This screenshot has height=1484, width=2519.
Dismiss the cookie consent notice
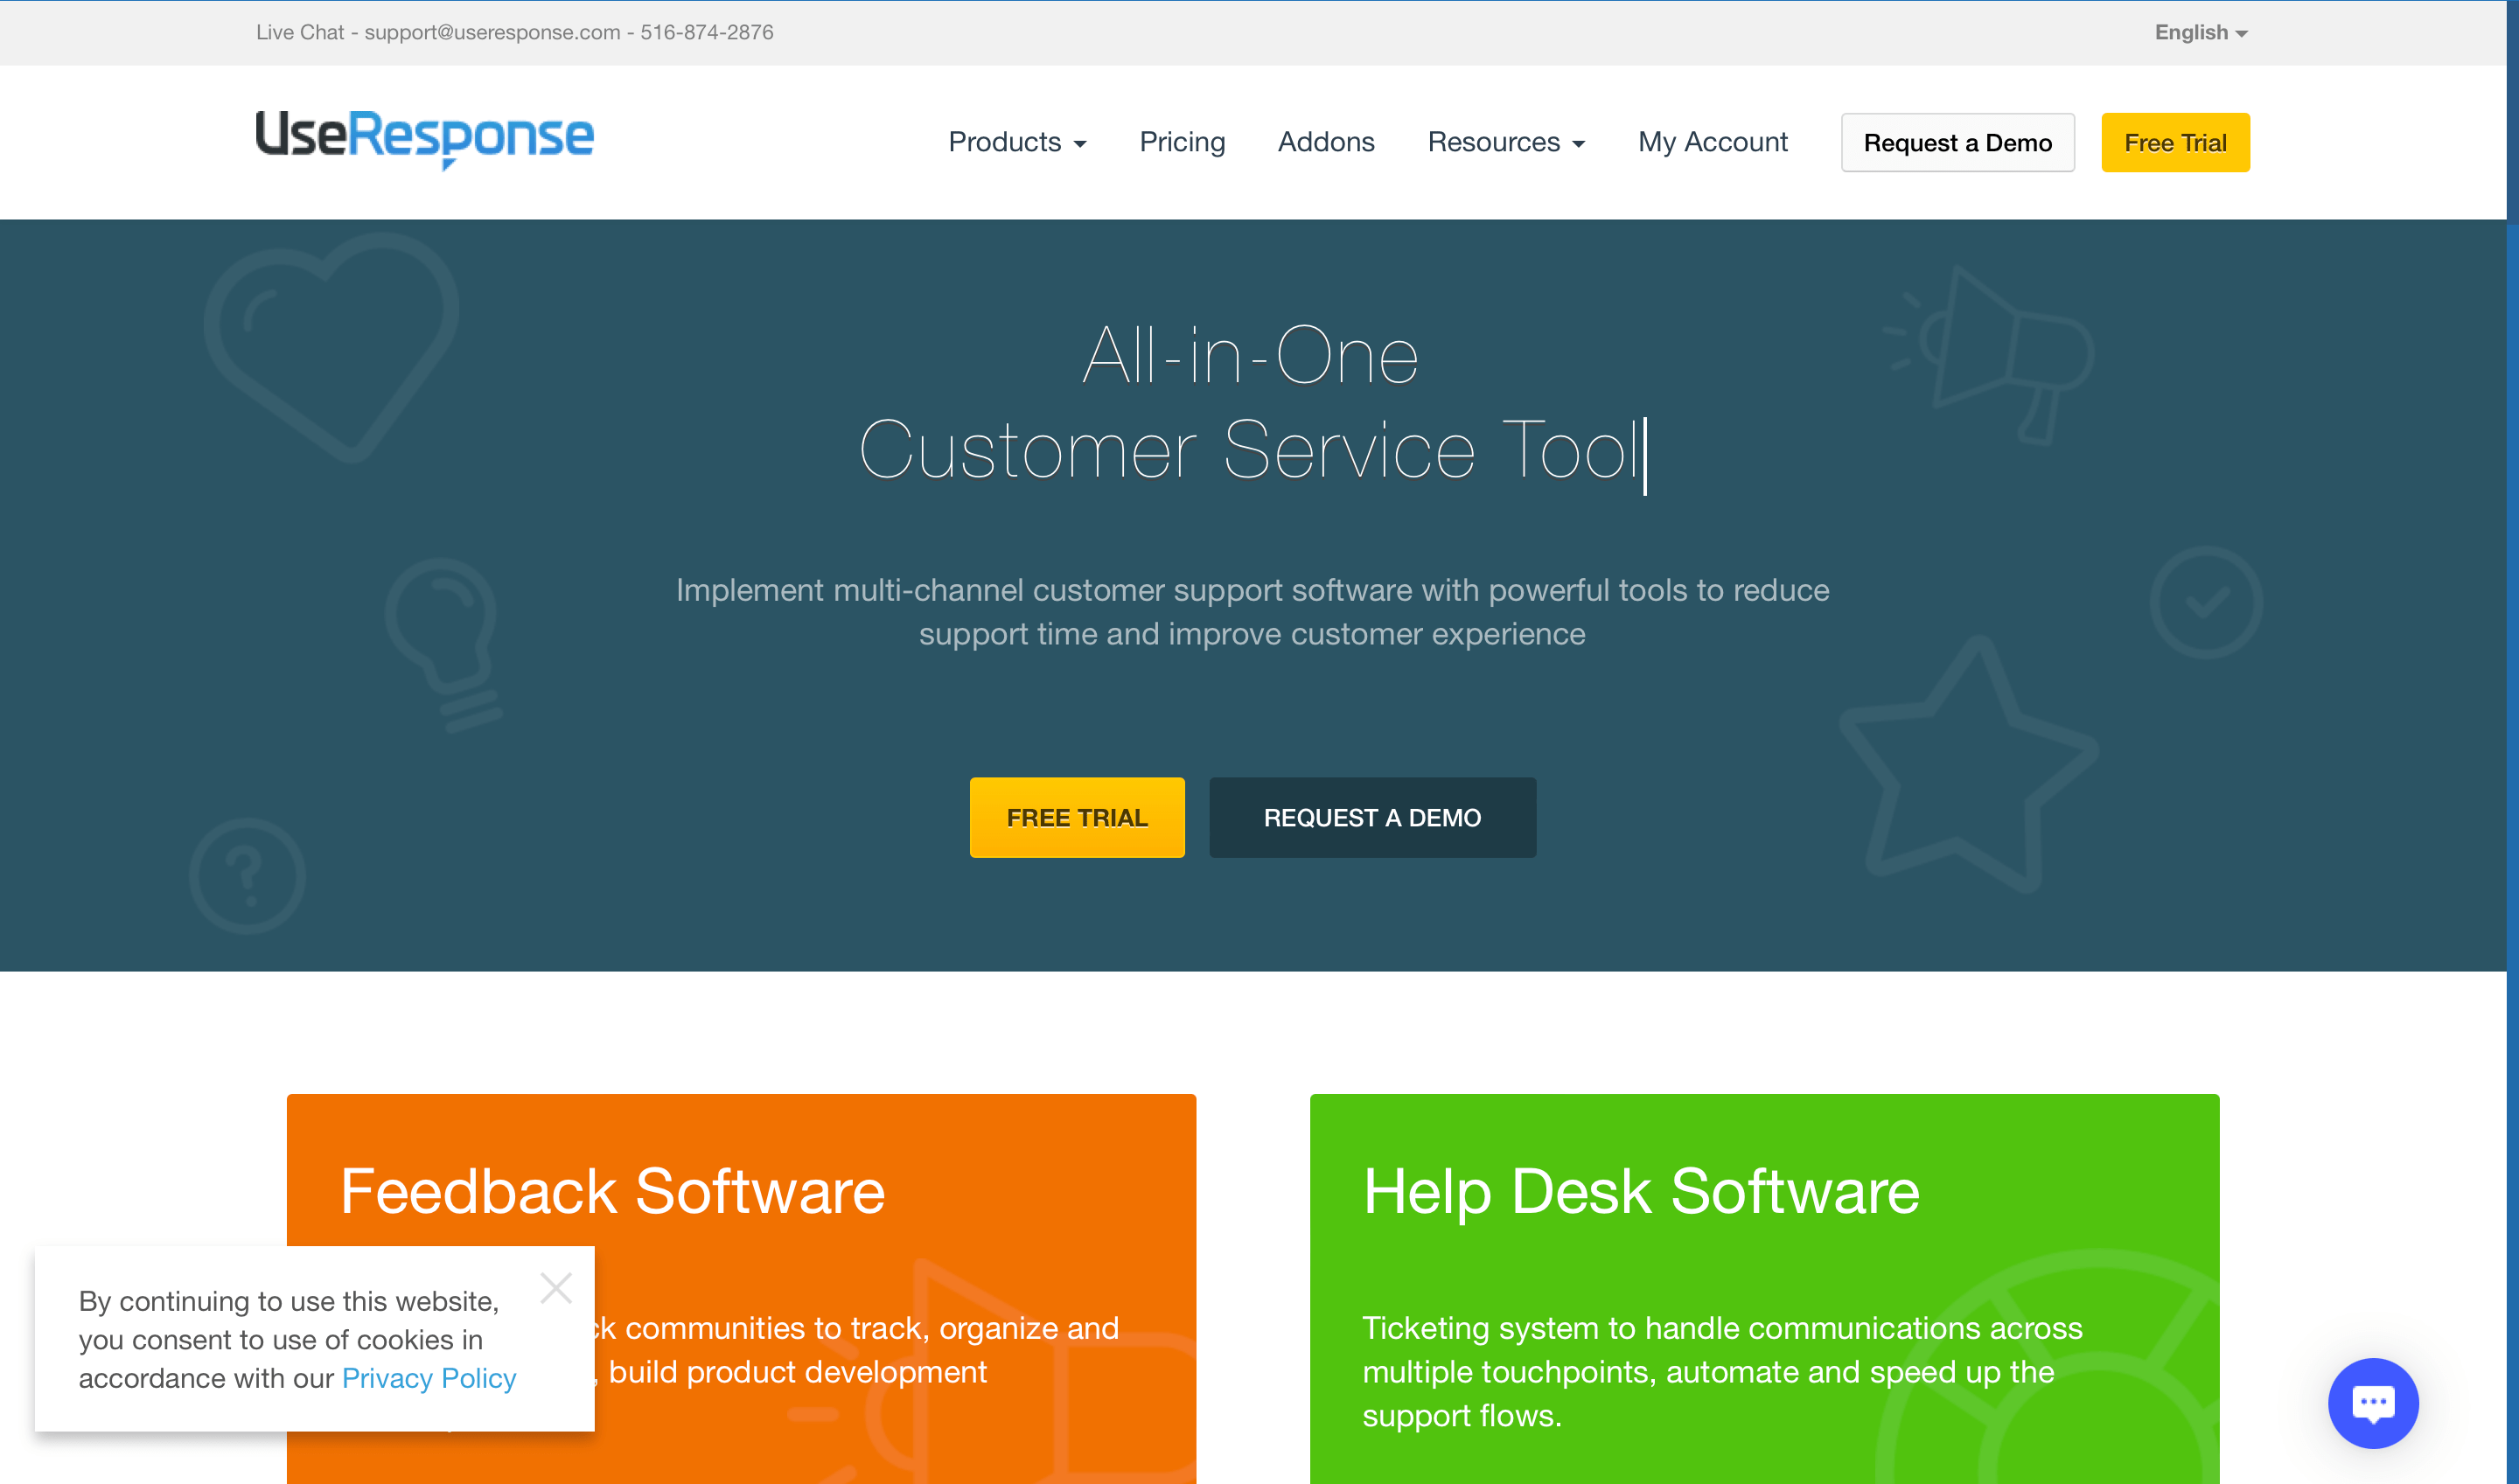coord(556,1288)
